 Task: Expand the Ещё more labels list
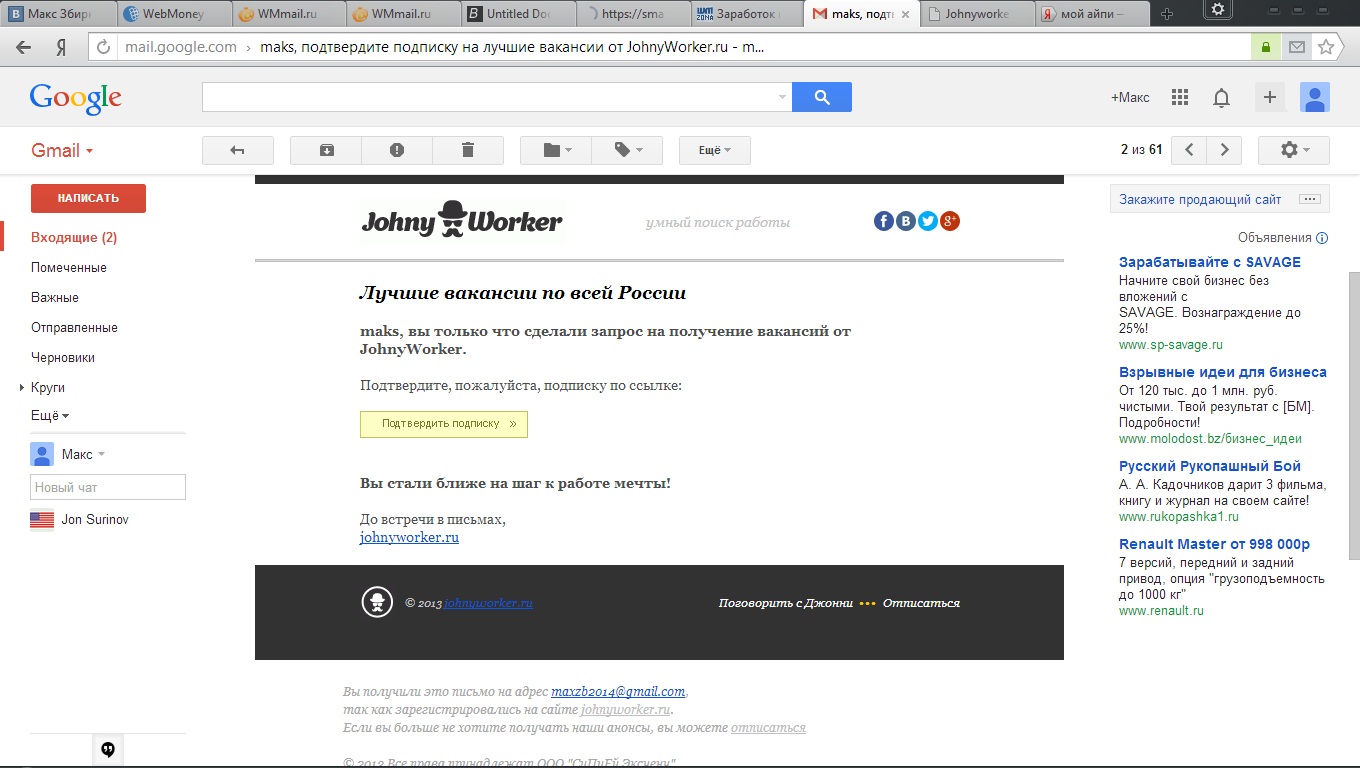[x=50, y=415]
